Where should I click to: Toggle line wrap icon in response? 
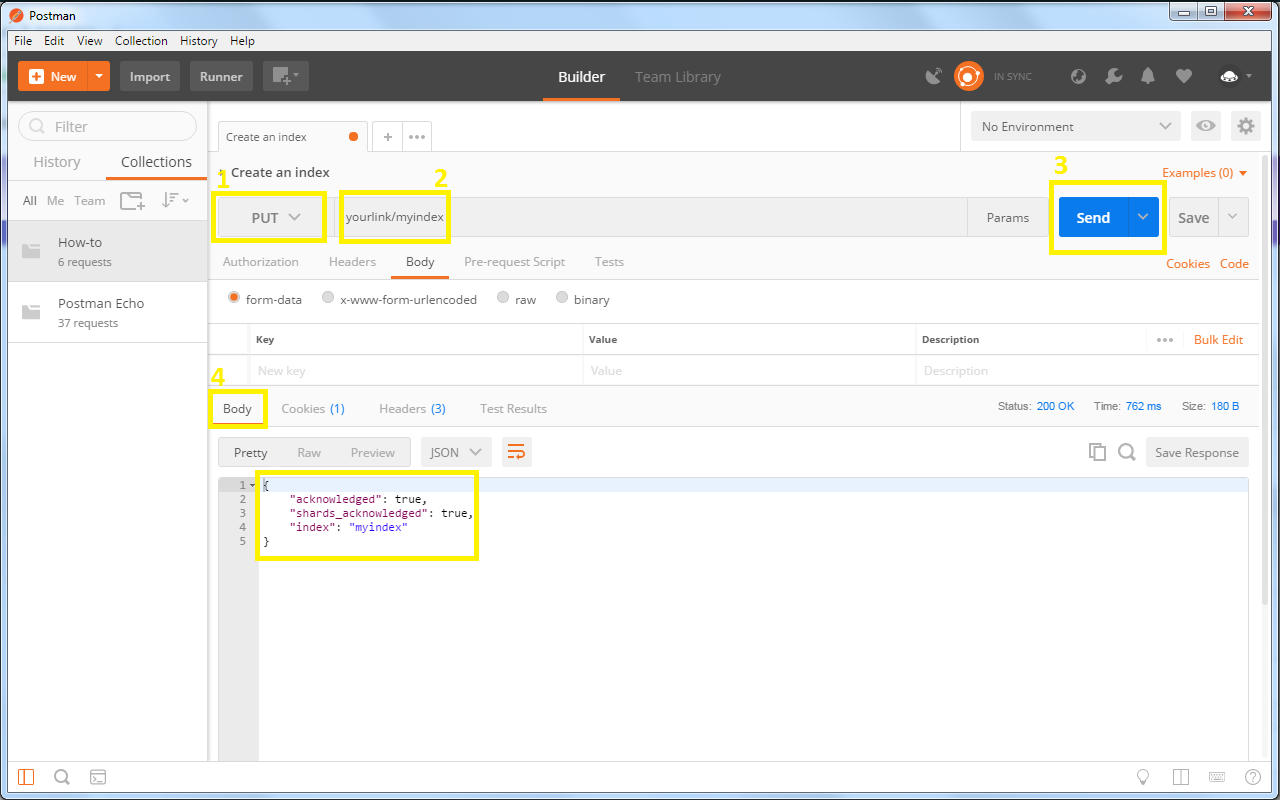pos(516,453)
